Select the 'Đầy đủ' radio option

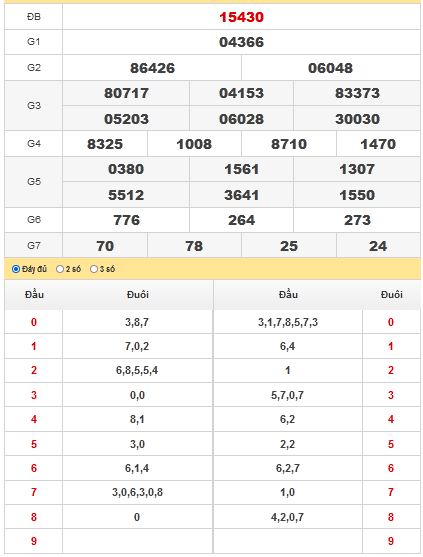(x=16, y=269)
